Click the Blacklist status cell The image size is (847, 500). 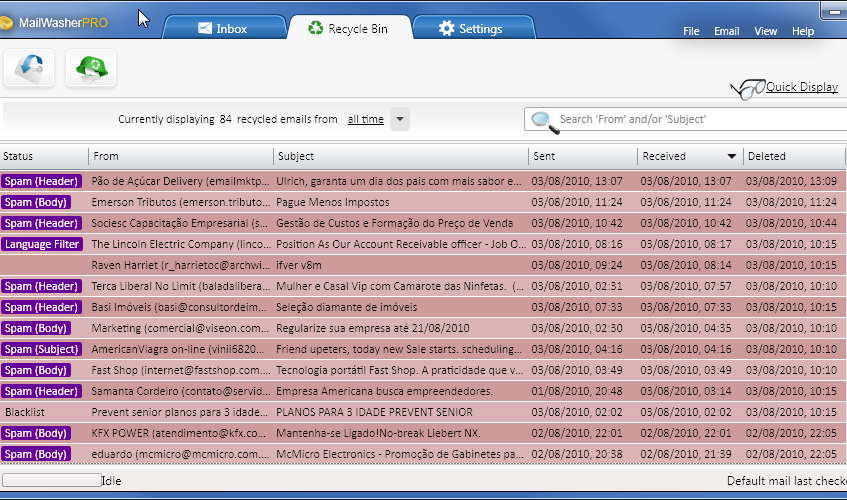pyautogui.click(x=25, y=413)
